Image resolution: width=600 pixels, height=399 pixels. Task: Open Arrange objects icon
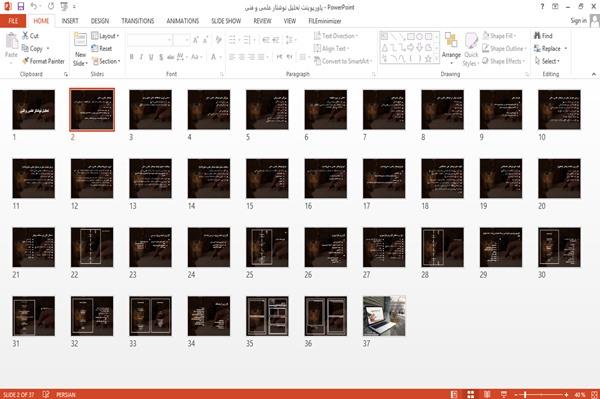451,40
